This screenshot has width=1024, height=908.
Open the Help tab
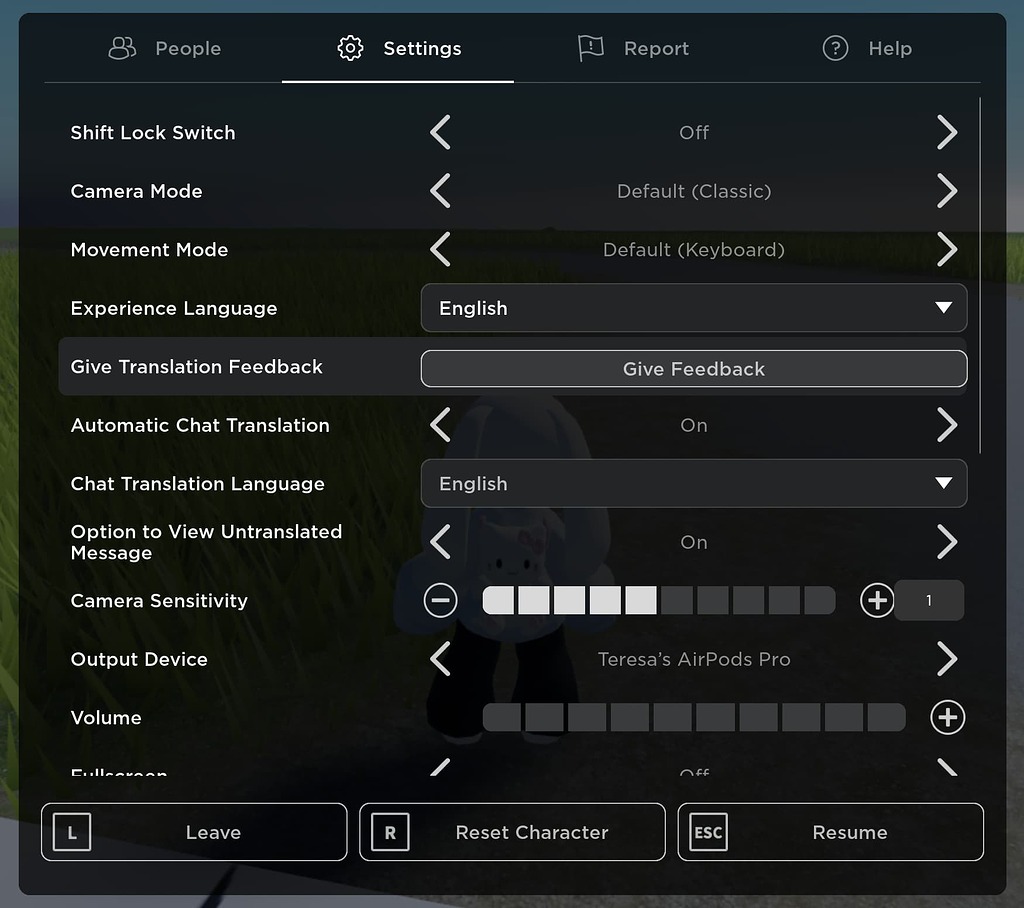pos(866,47)
